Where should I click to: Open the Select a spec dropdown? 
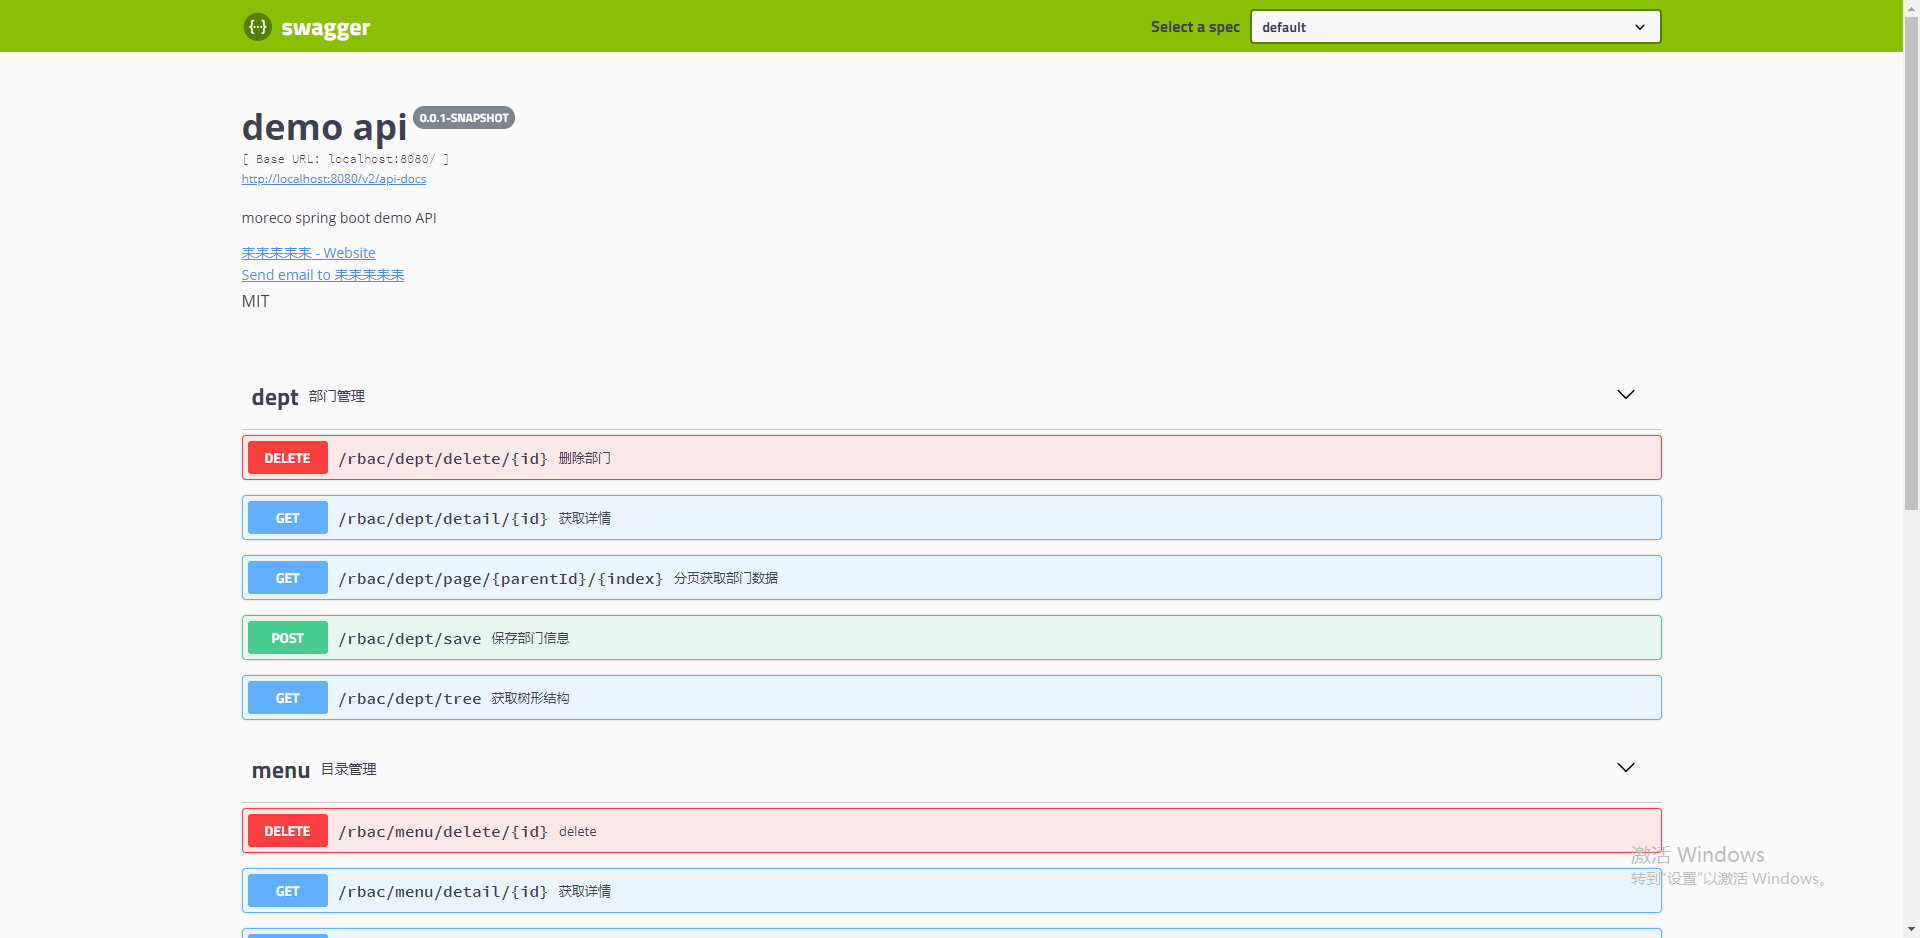click(x=1455, y=27)
